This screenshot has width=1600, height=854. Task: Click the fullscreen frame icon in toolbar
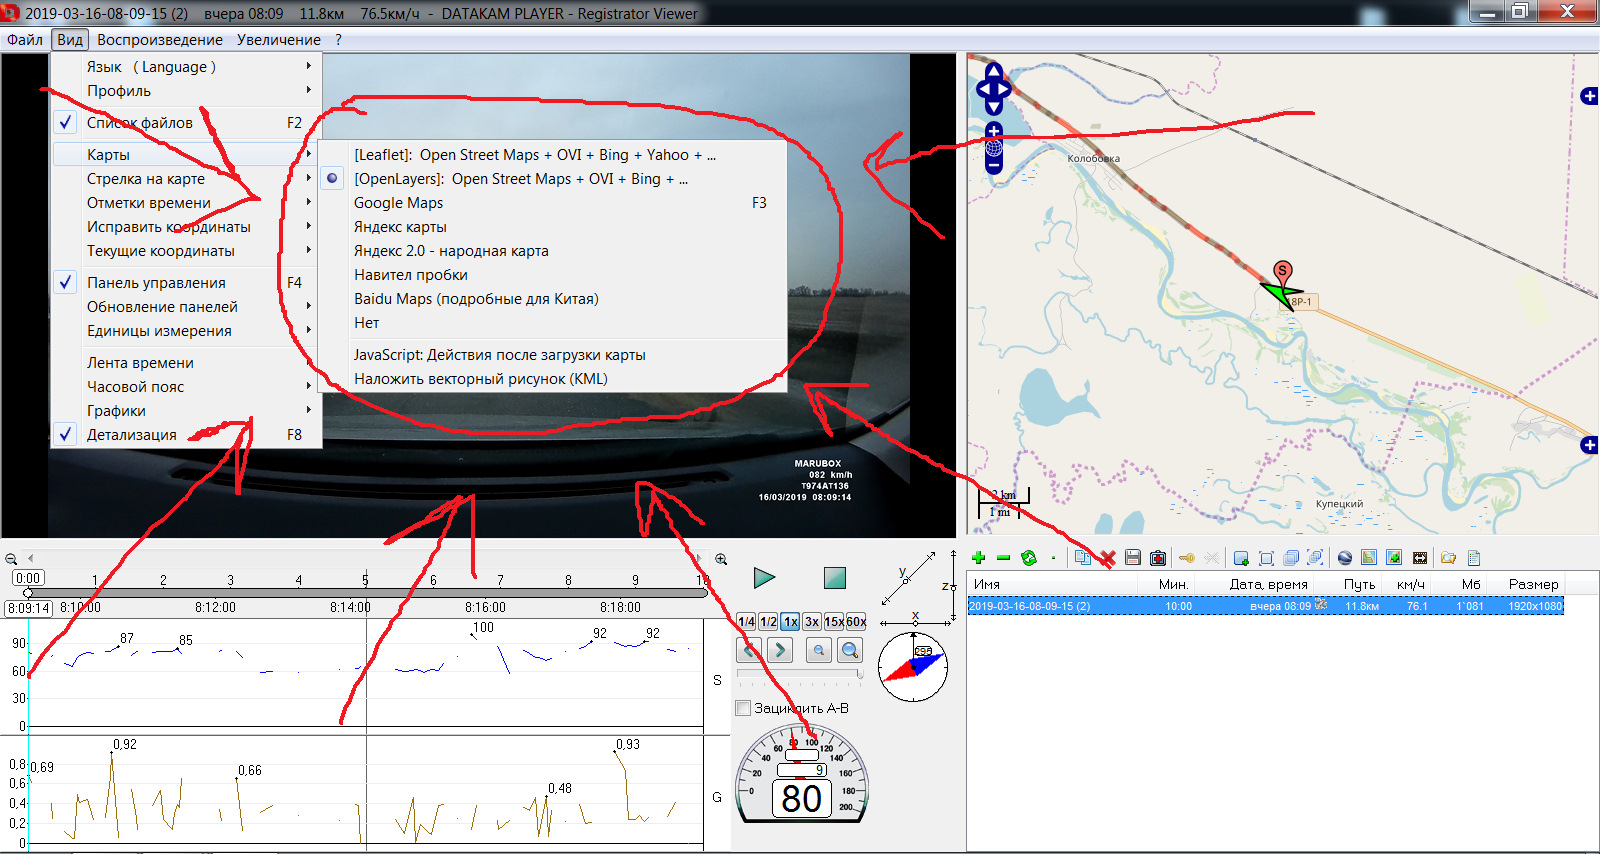tap(1266, 558)
